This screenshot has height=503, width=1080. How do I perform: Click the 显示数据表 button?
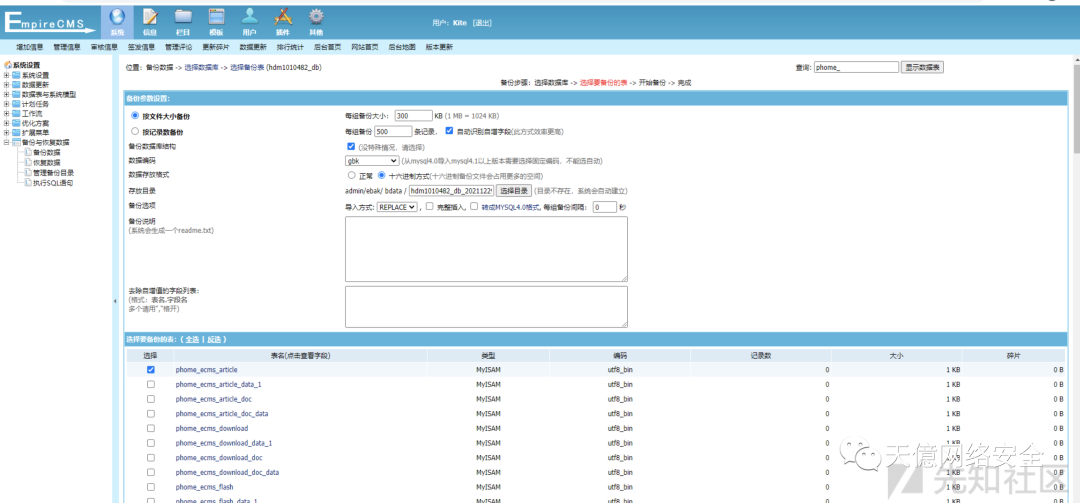[x=922, y=68]
